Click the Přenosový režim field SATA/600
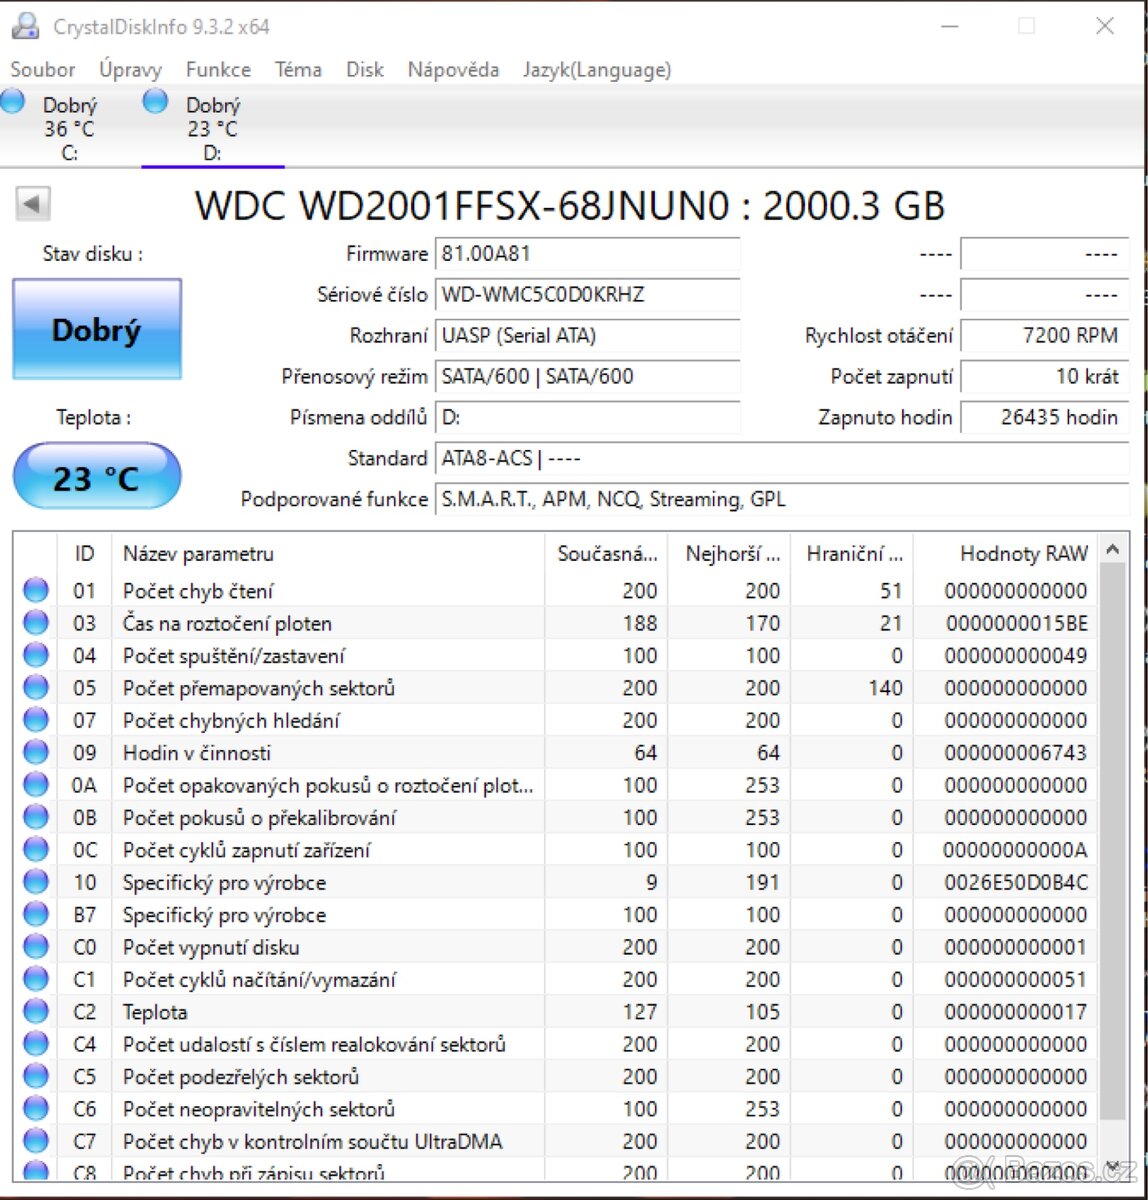This screenshot has width=1148, height=1200. click(588, 377)
